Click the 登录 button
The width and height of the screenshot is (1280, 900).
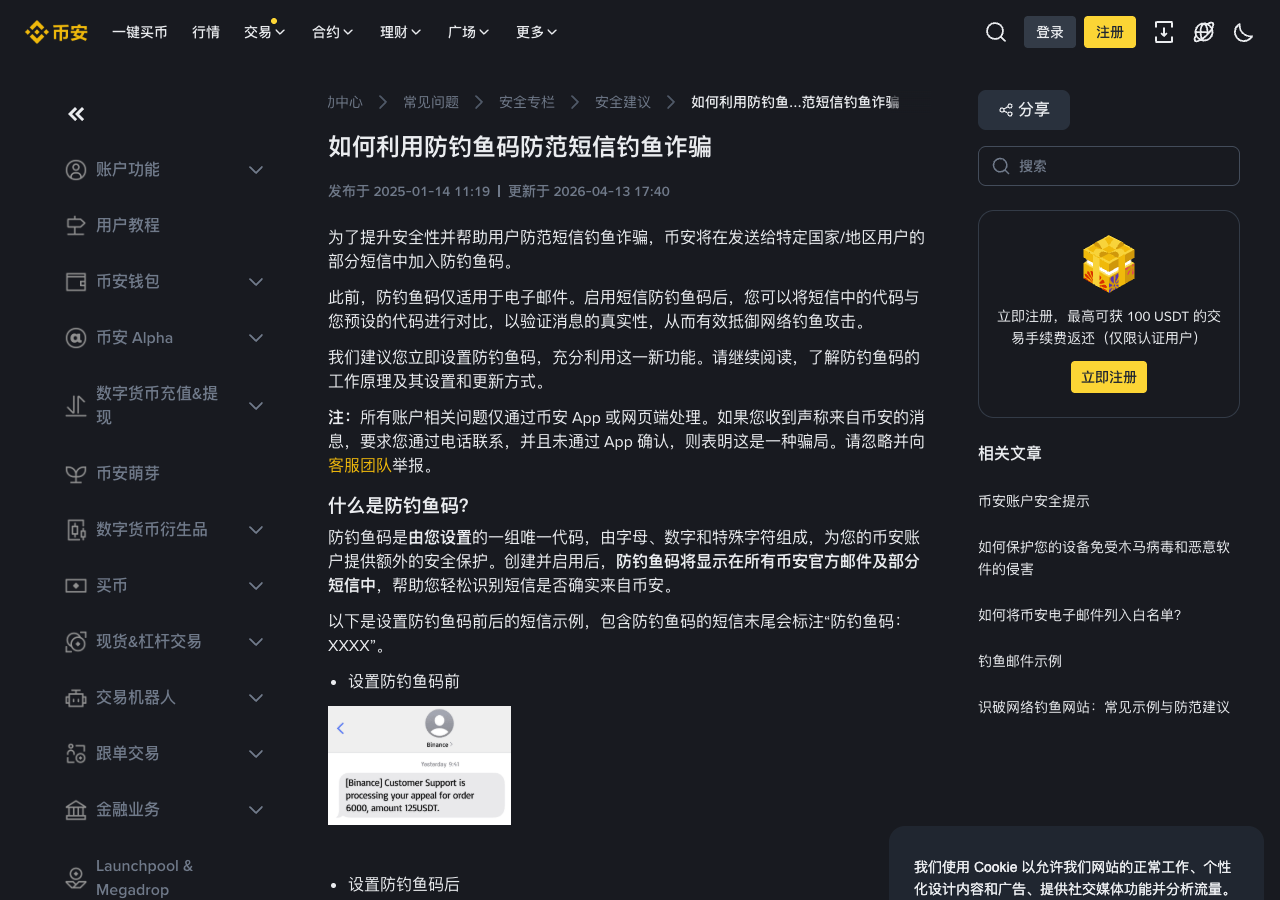pyautogui.click(x=1050, y=32)
